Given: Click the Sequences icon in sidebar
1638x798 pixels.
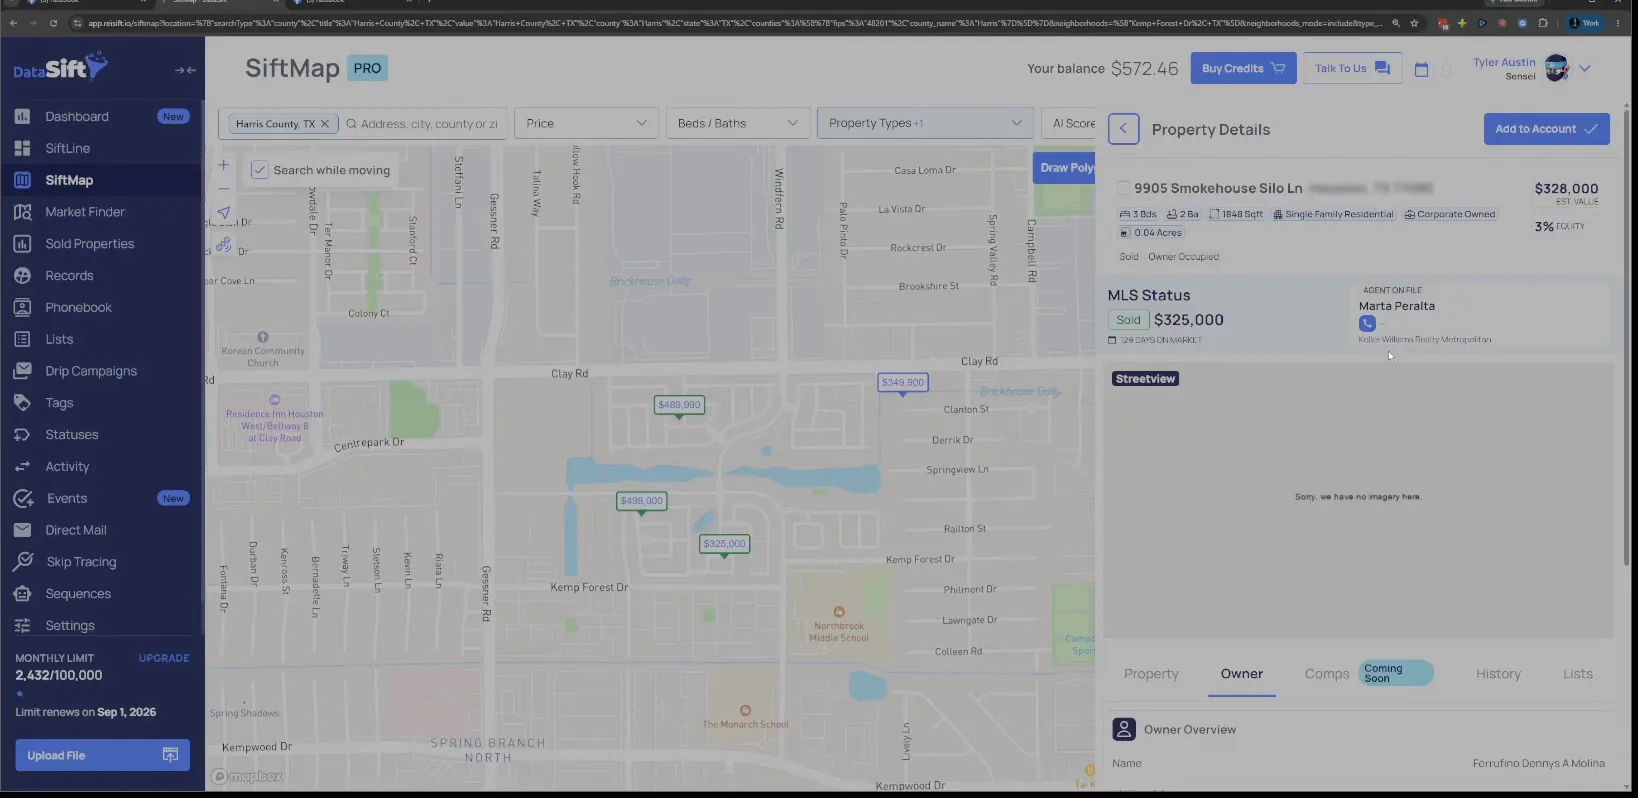Looking at the screenshot, I should pyautogui.click(x=22, y=594).
